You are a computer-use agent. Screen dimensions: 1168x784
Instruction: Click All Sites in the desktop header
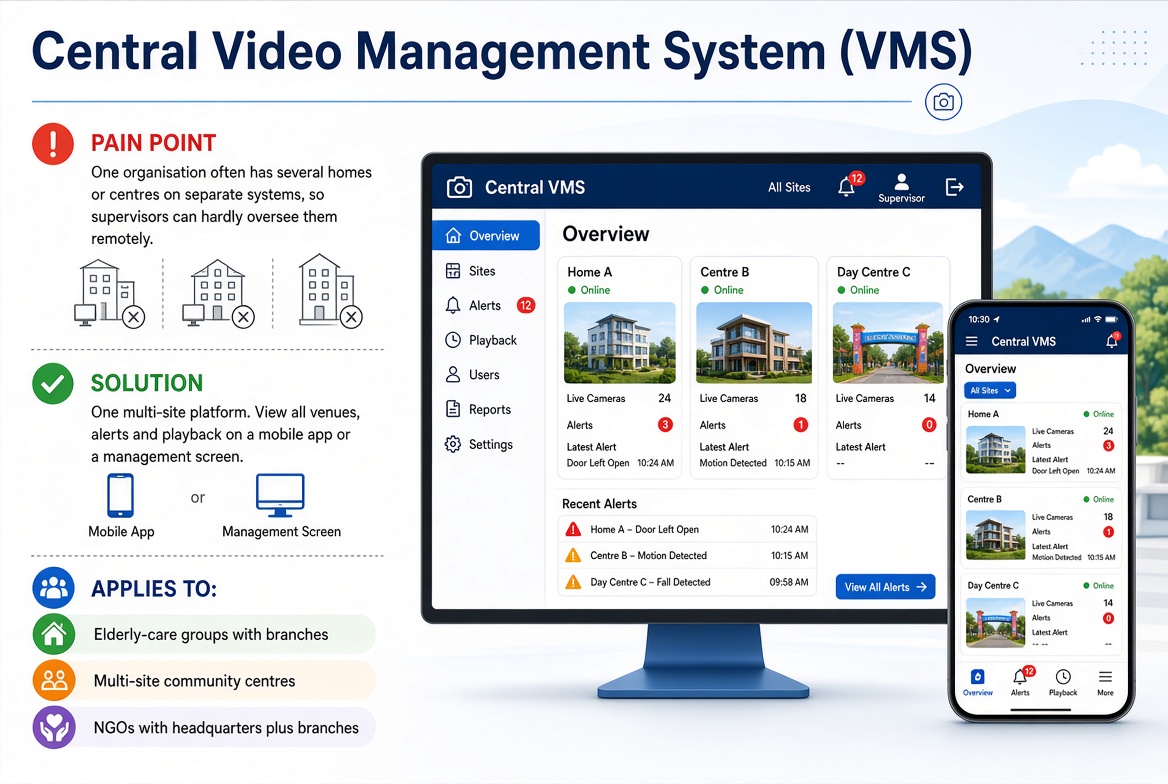(789, 187)
